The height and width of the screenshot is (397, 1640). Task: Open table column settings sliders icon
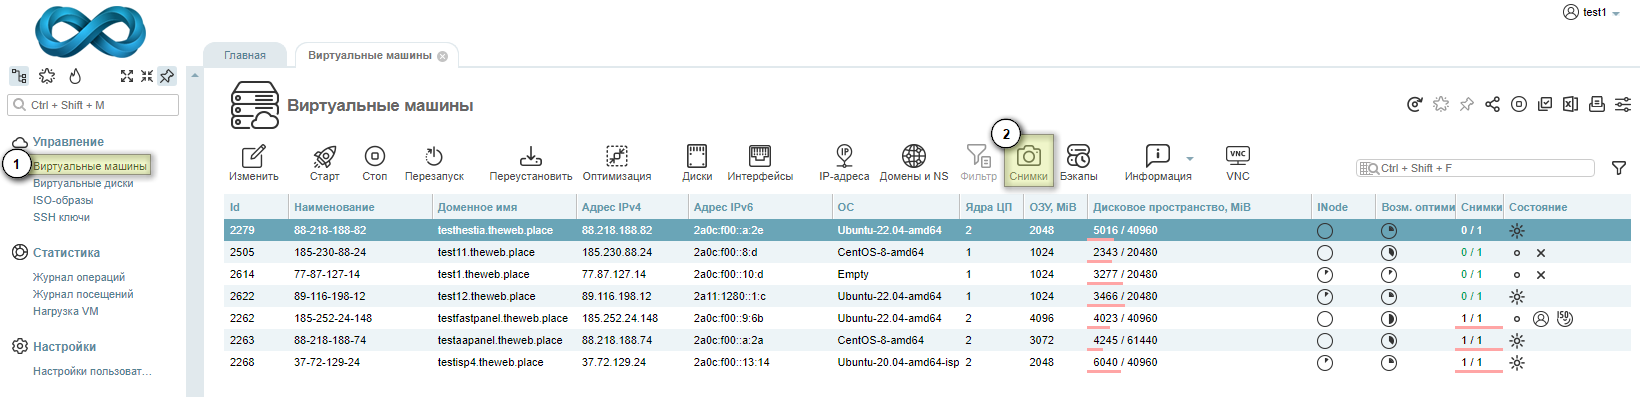[1623, 104]
